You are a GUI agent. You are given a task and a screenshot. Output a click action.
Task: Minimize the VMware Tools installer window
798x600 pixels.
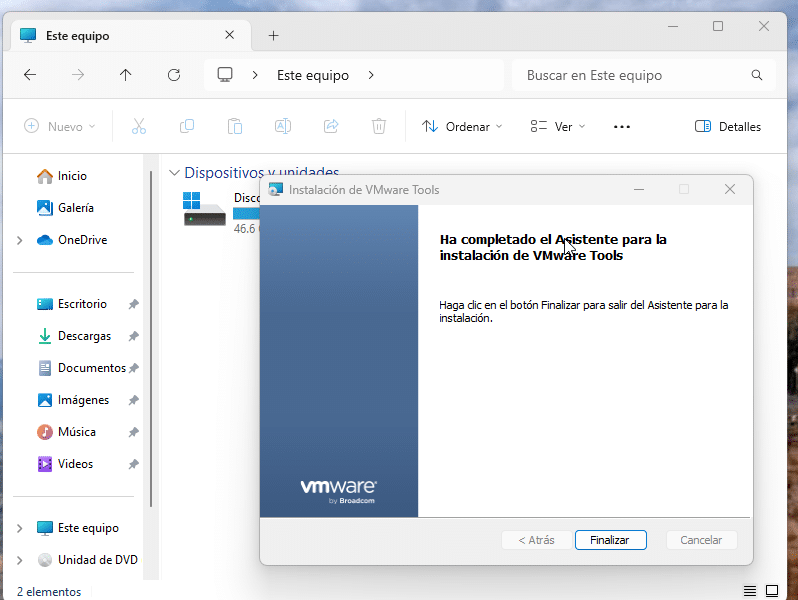639,189
